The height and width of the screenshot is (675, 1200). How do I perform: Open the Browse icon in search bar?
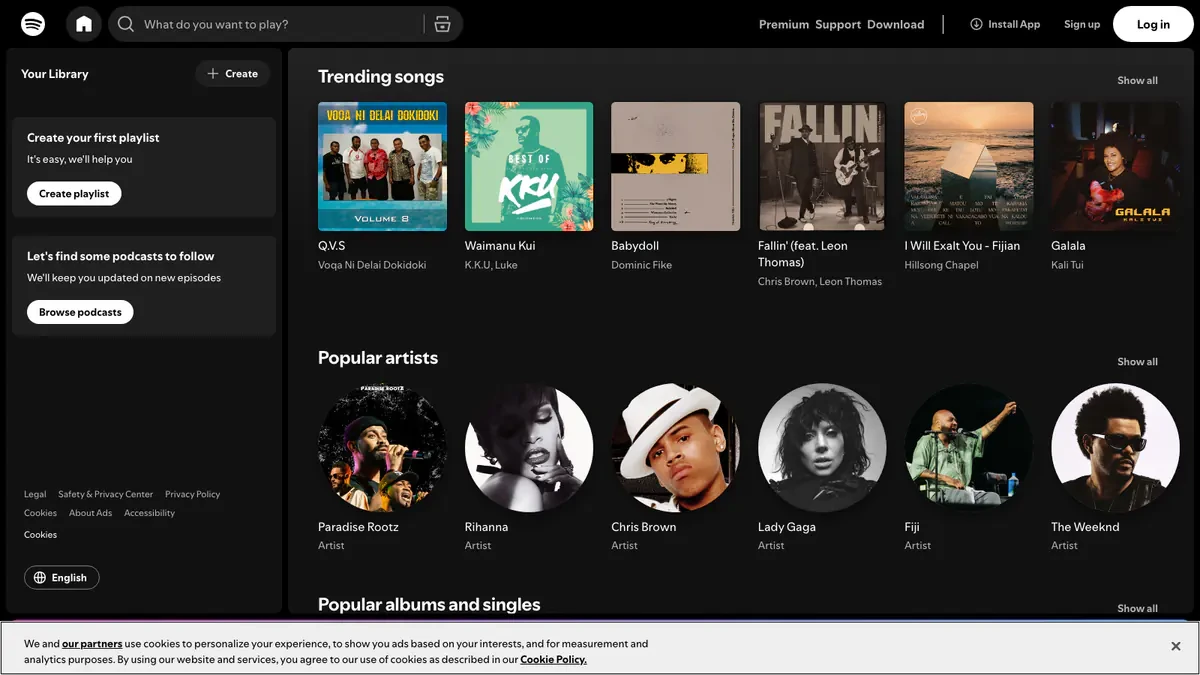[443, 24]
